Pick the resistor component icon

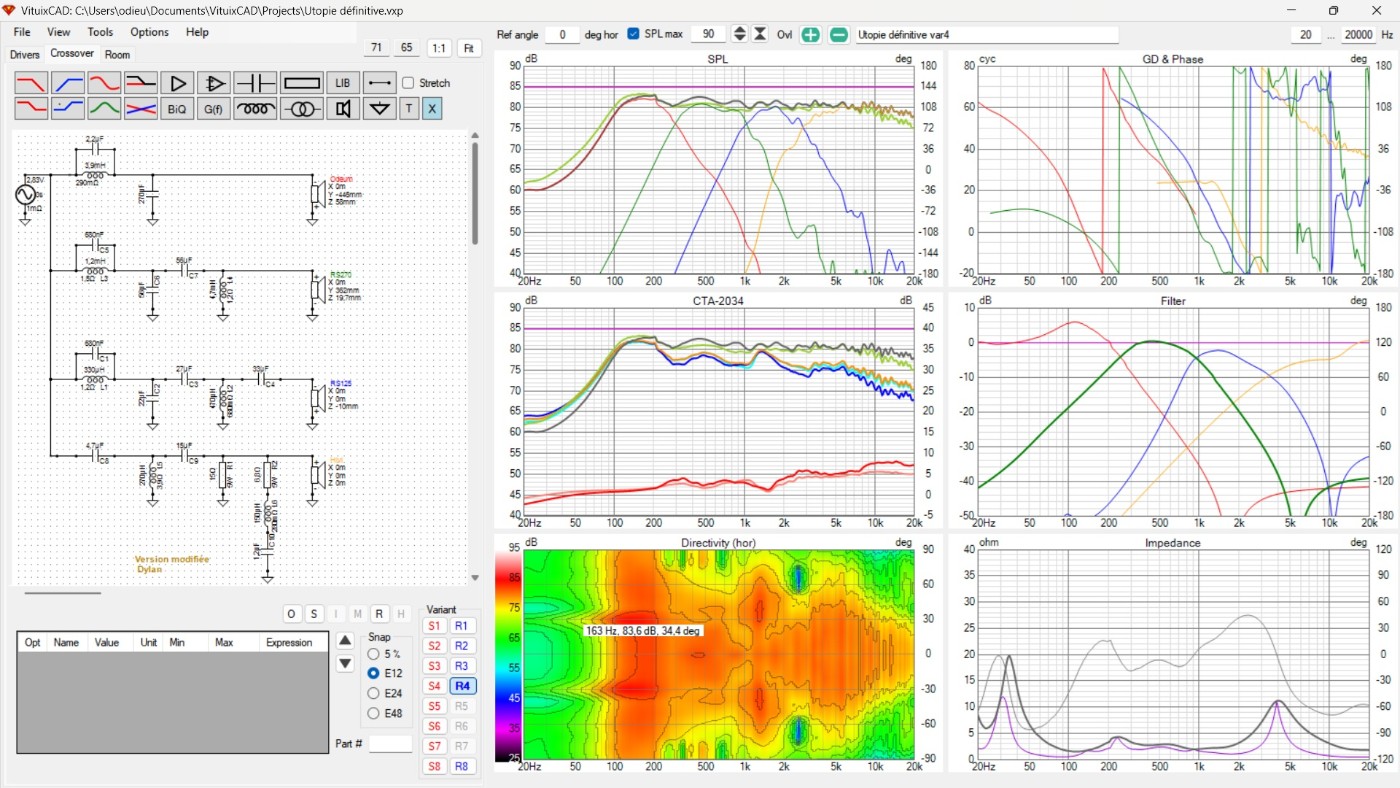[301, 83]
